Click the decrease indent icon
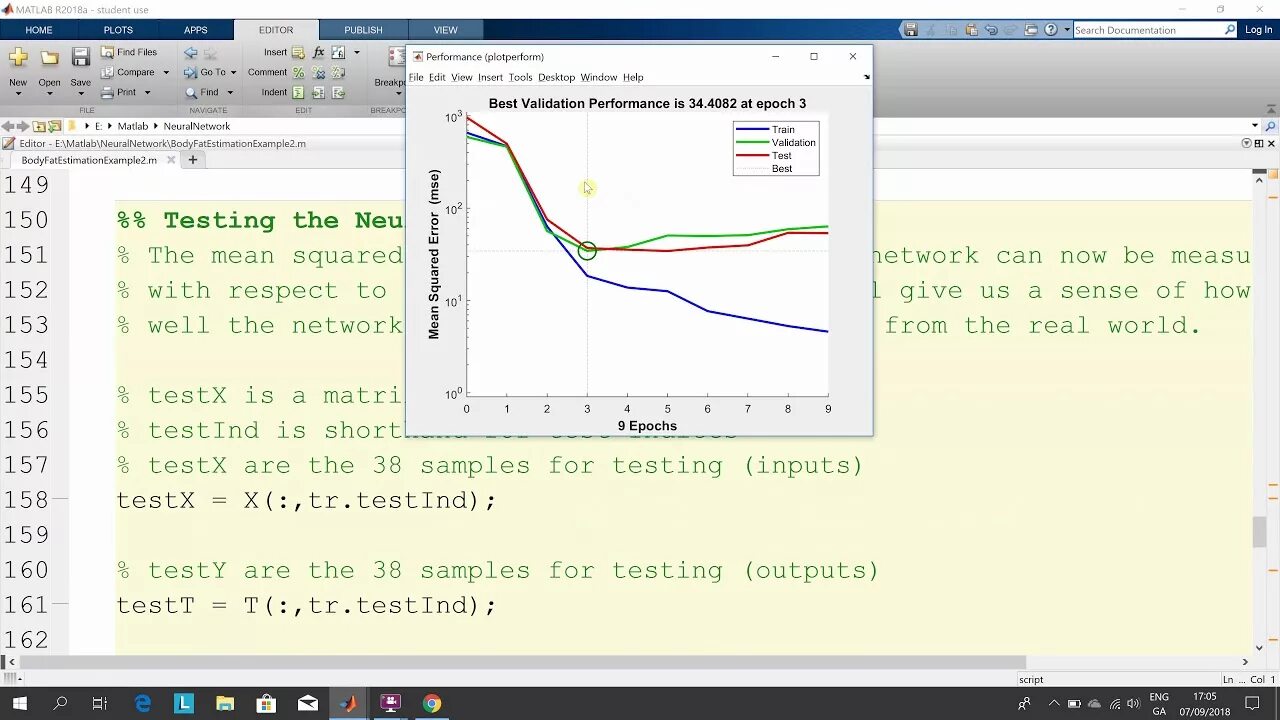 point(339,92)
